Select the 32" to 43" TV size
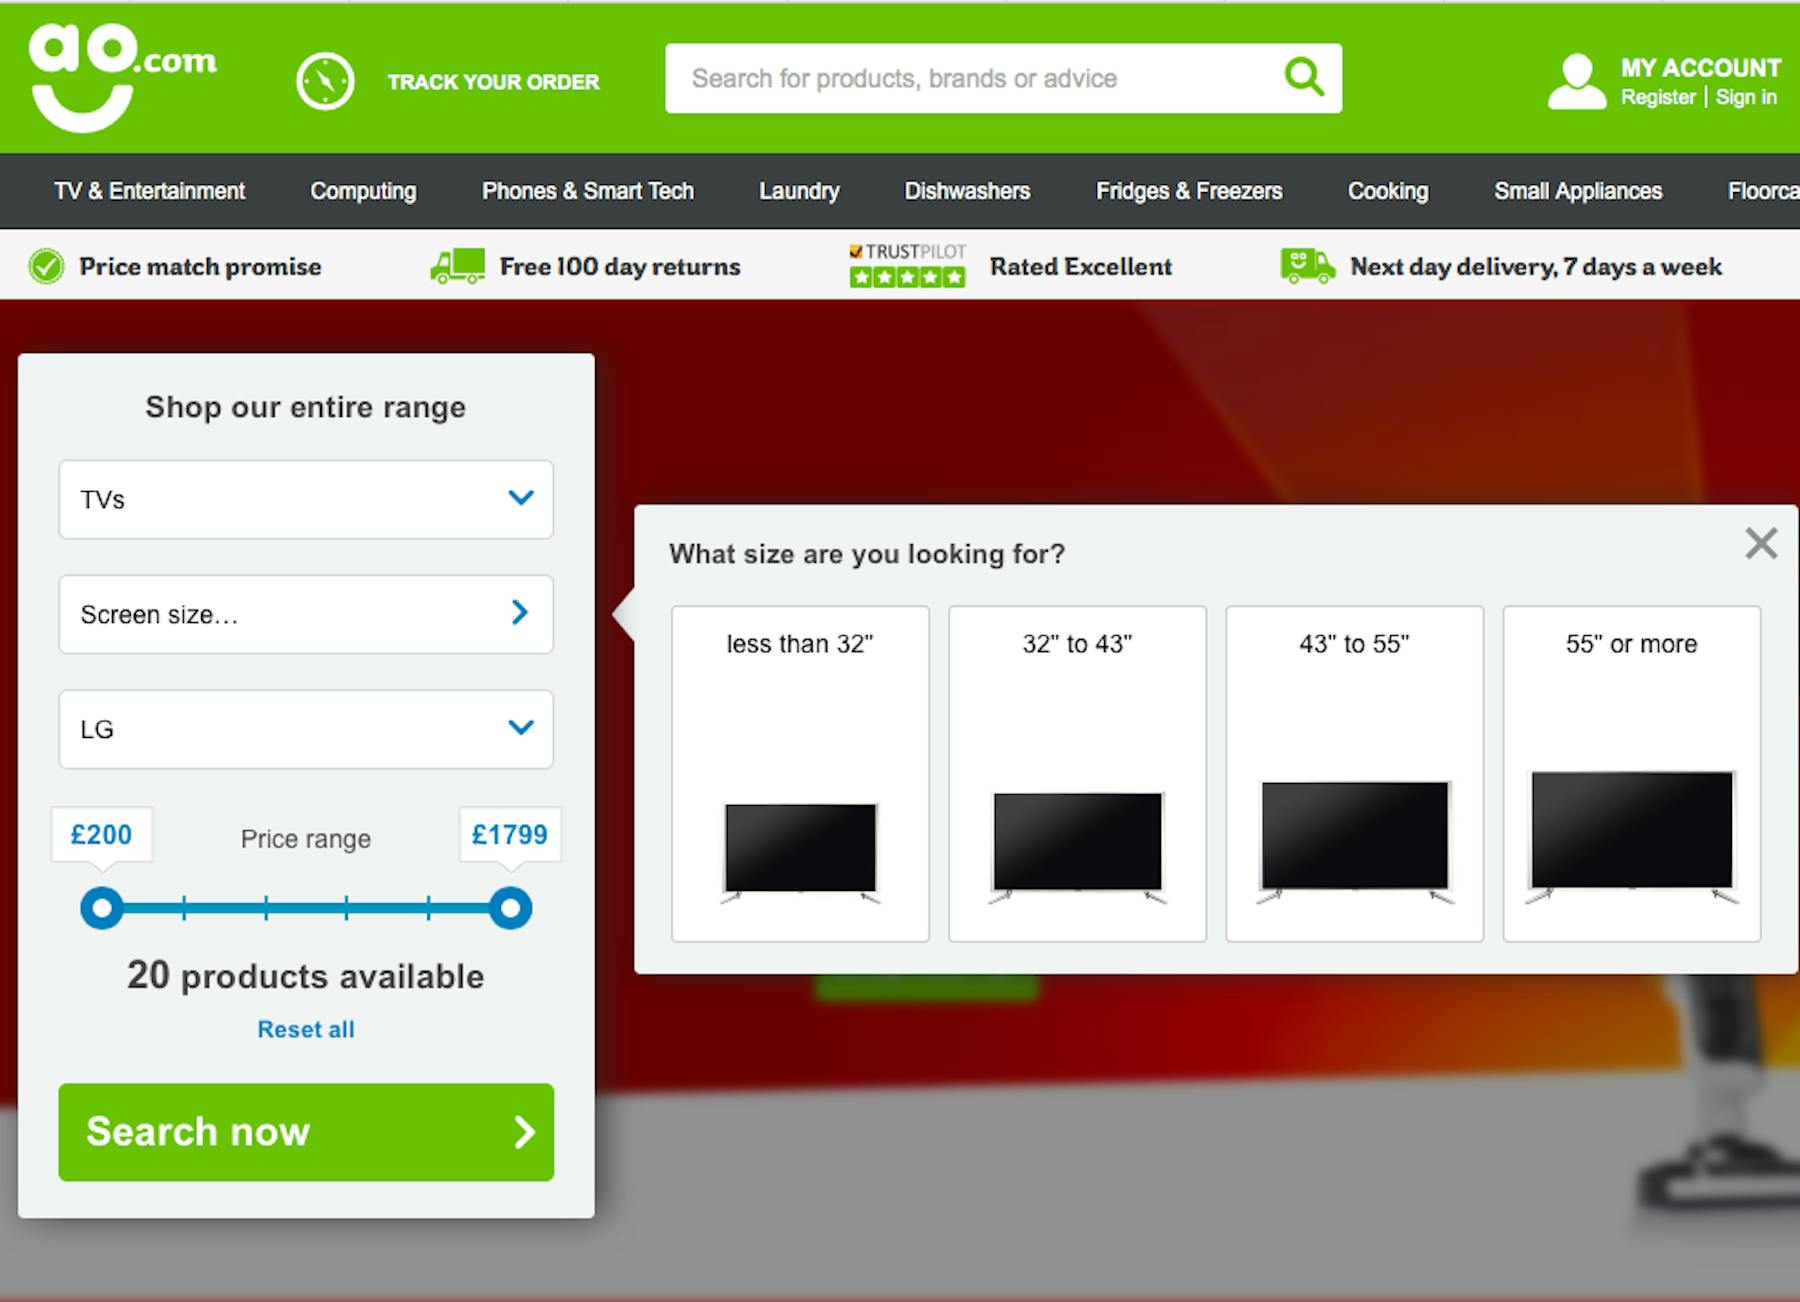The width and height of the screenshot is (1800, 1302). [x=1077, y=773]
